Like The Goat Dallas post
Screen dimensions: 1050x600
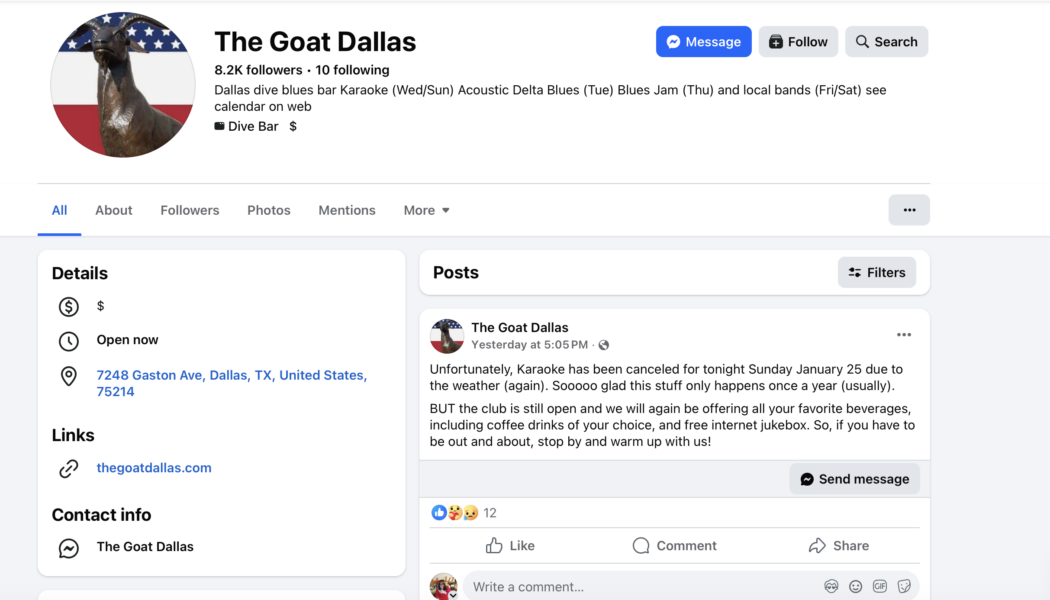(510, 546)
